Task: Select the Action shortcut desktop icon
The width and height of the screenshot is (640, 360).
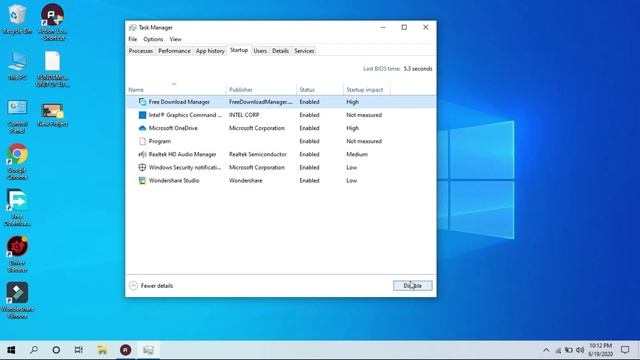Action: [53, 22]
